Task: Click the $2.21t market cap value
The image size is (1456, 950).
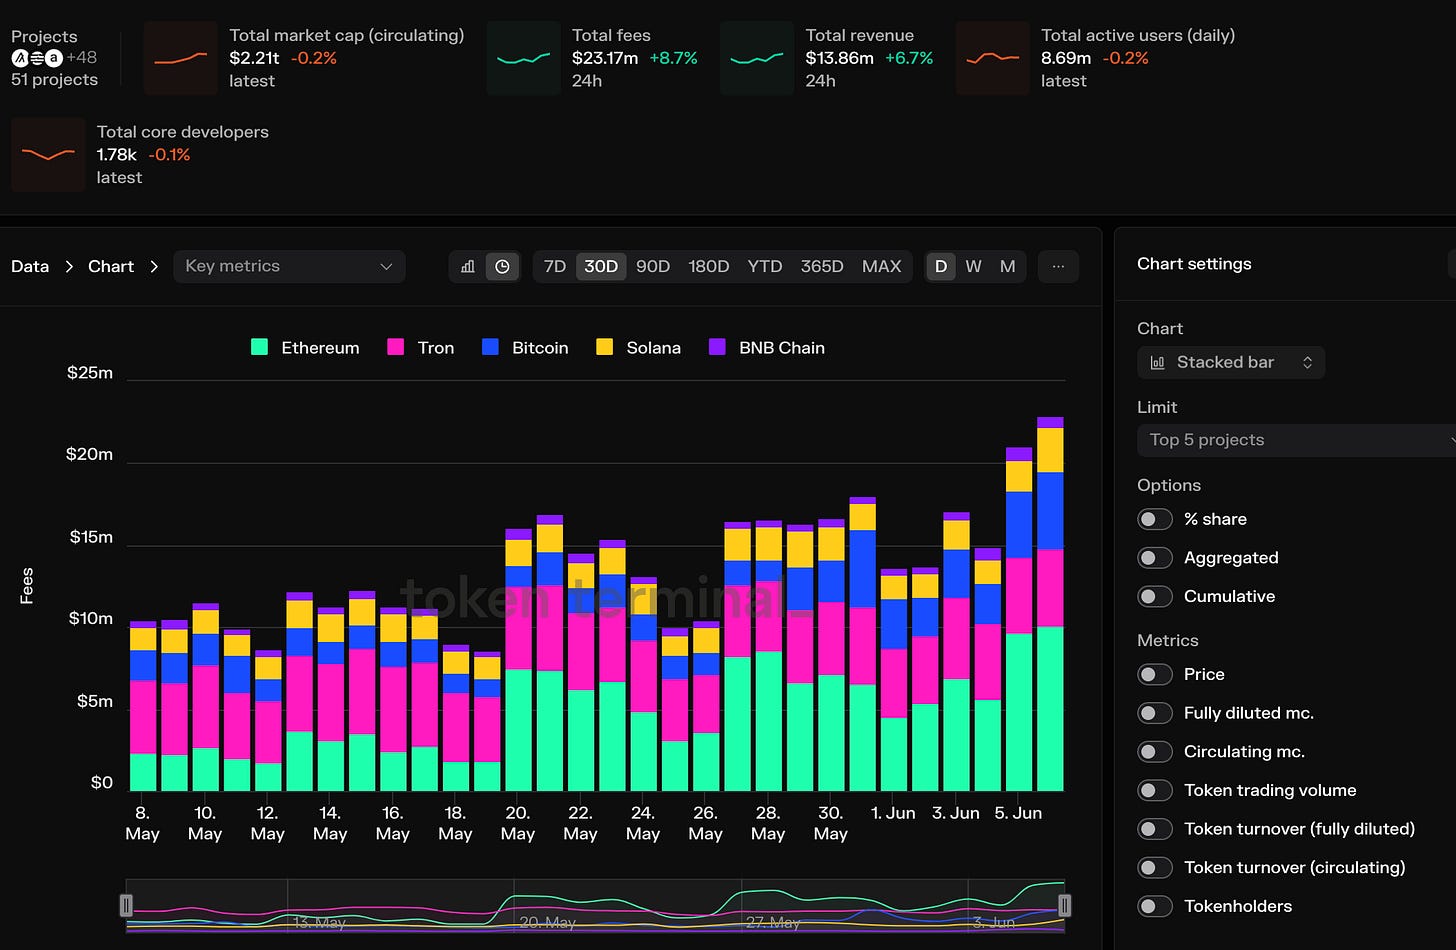Action: (255, 58)
